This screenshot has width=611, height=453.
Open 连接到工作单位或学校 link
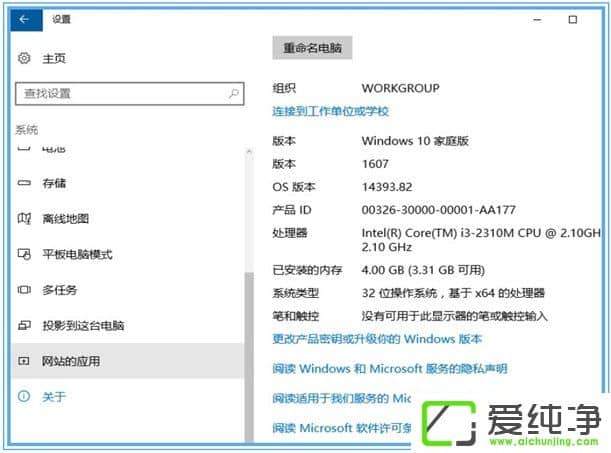pos(330,111)
